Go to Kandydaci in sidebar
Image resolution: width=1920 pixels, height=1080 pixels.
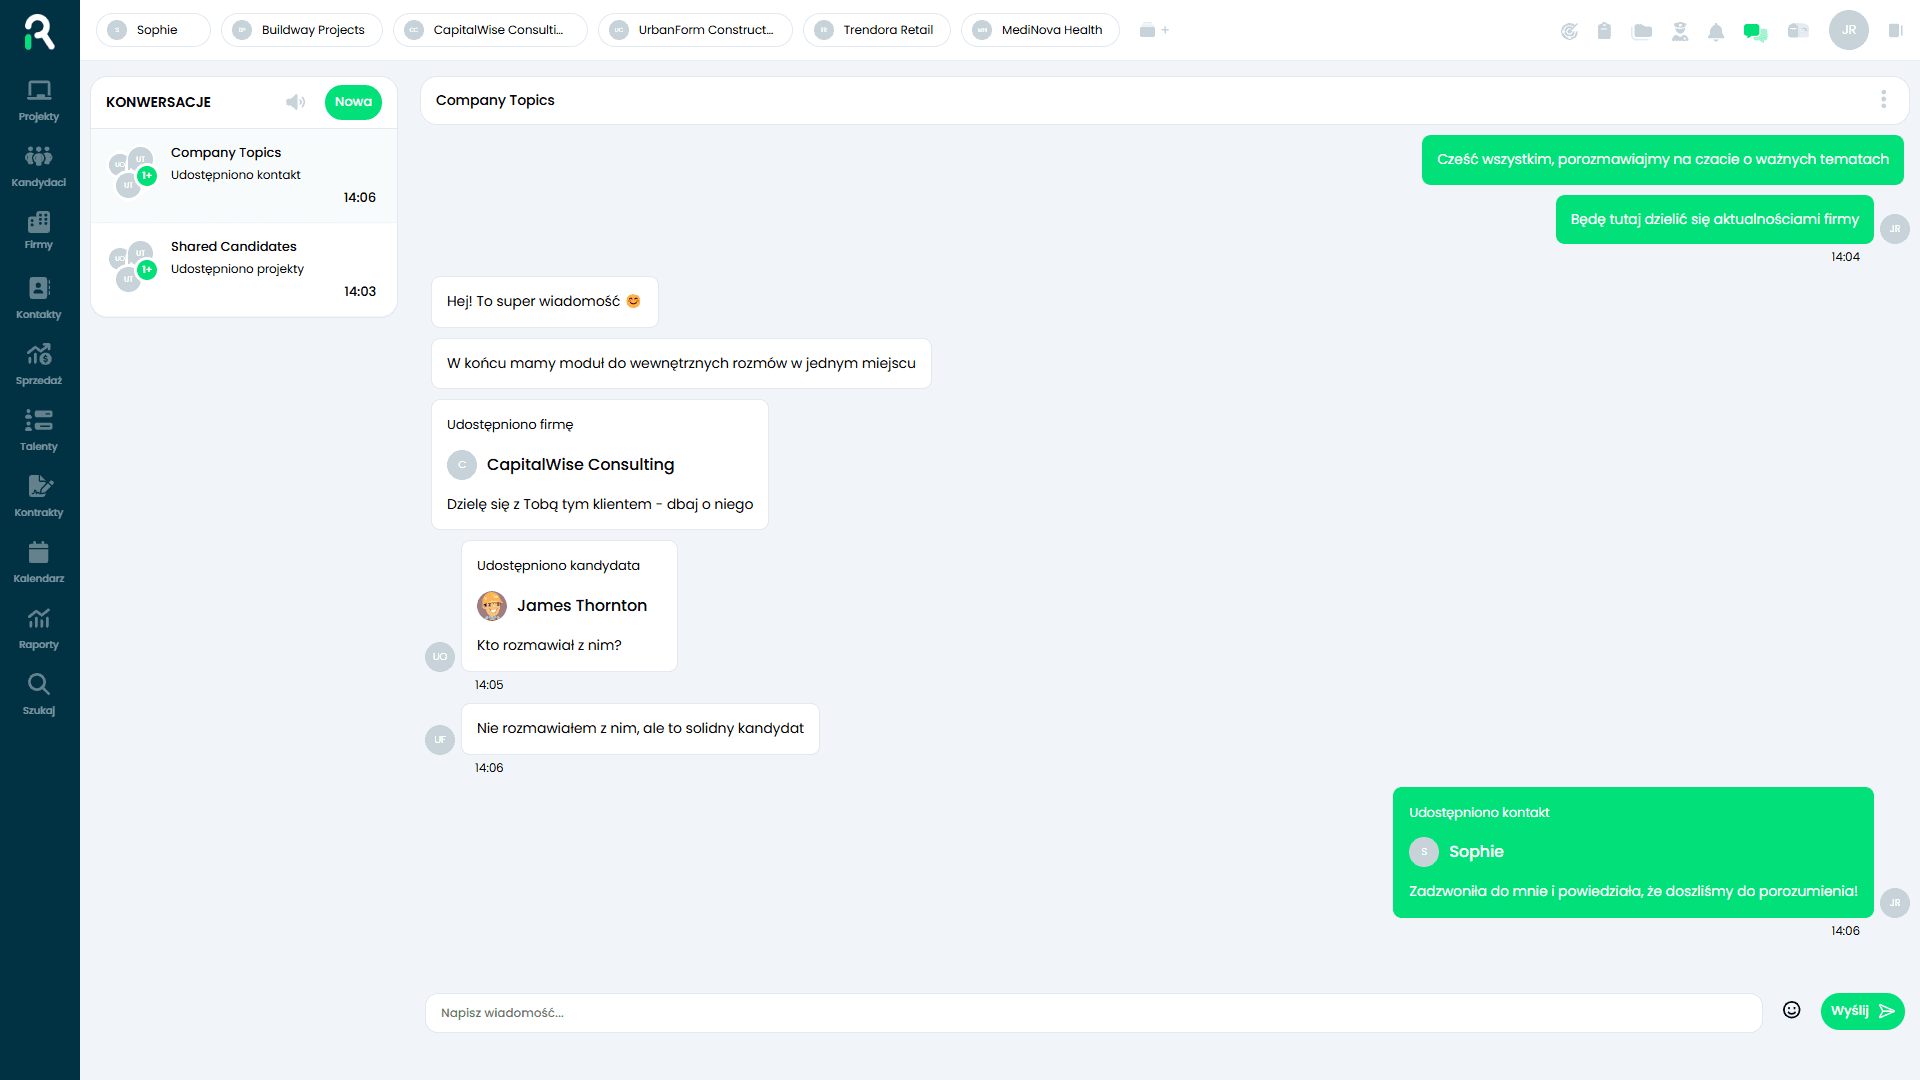click(39, 166)
